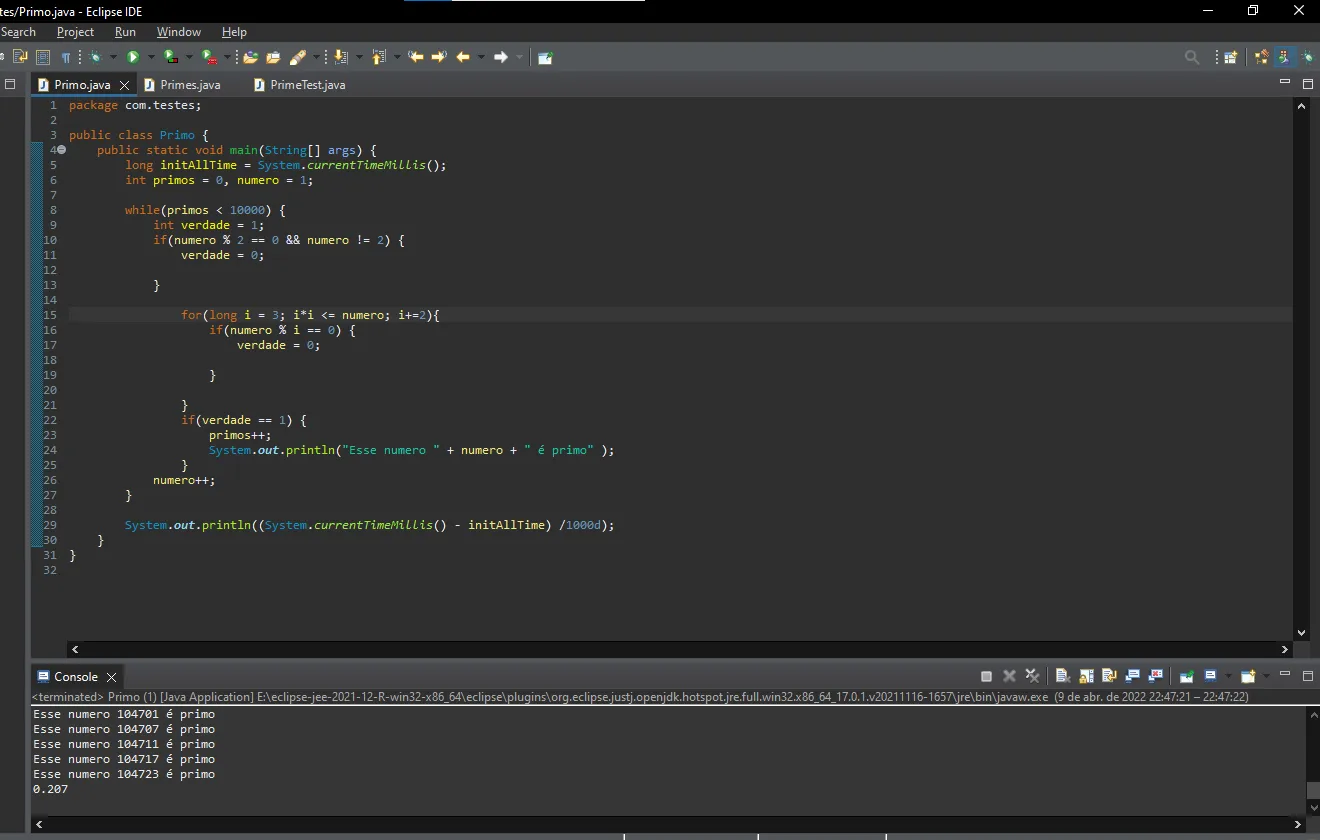Toggle Show Whitespace Characters pilcrow icon
Screen dimensions: 1320x840
point(66,57)
